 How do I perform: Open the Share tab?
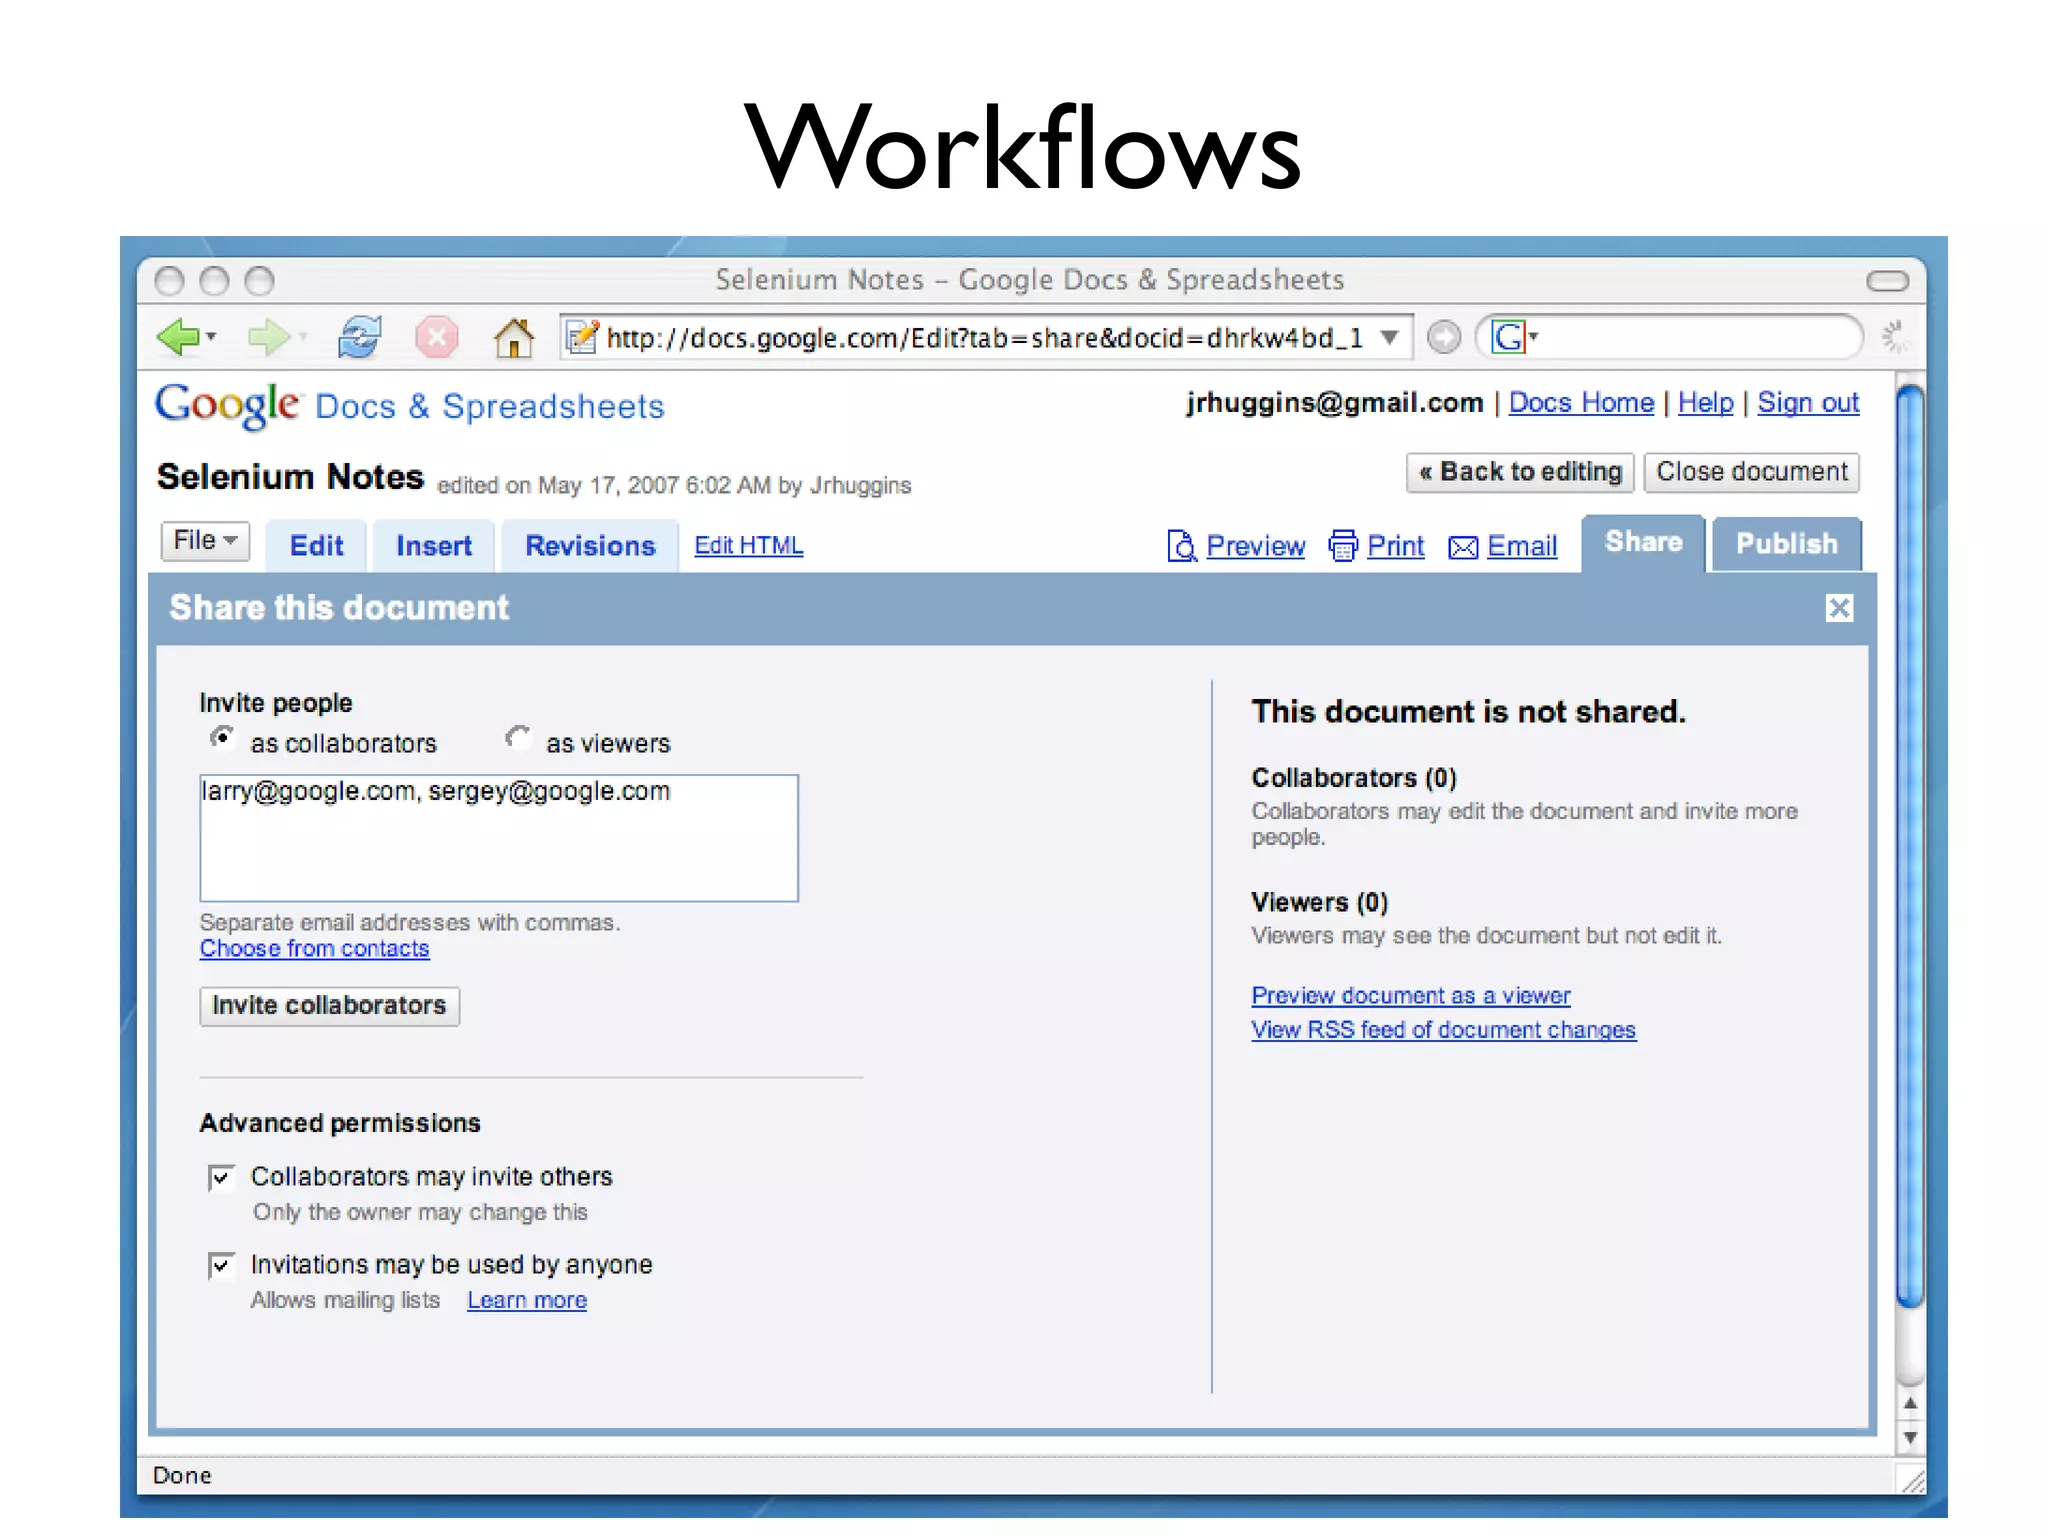click(1643, 543)
